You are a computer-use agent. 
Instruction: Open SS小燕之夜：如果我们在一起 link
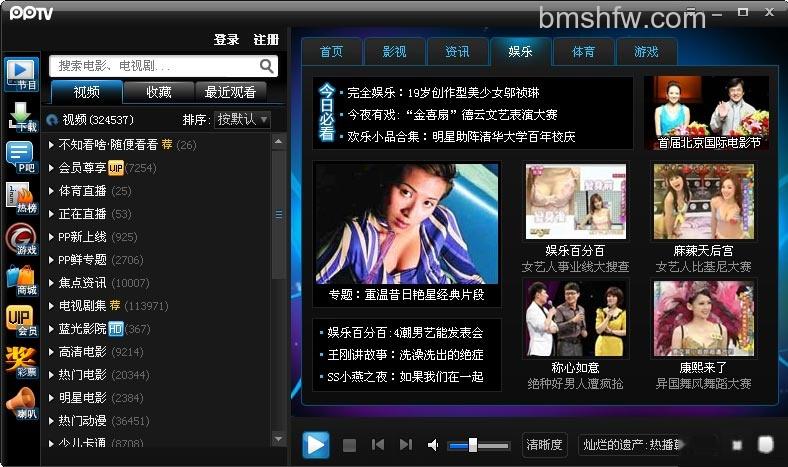pyautogui.click(x=405, y=377)
